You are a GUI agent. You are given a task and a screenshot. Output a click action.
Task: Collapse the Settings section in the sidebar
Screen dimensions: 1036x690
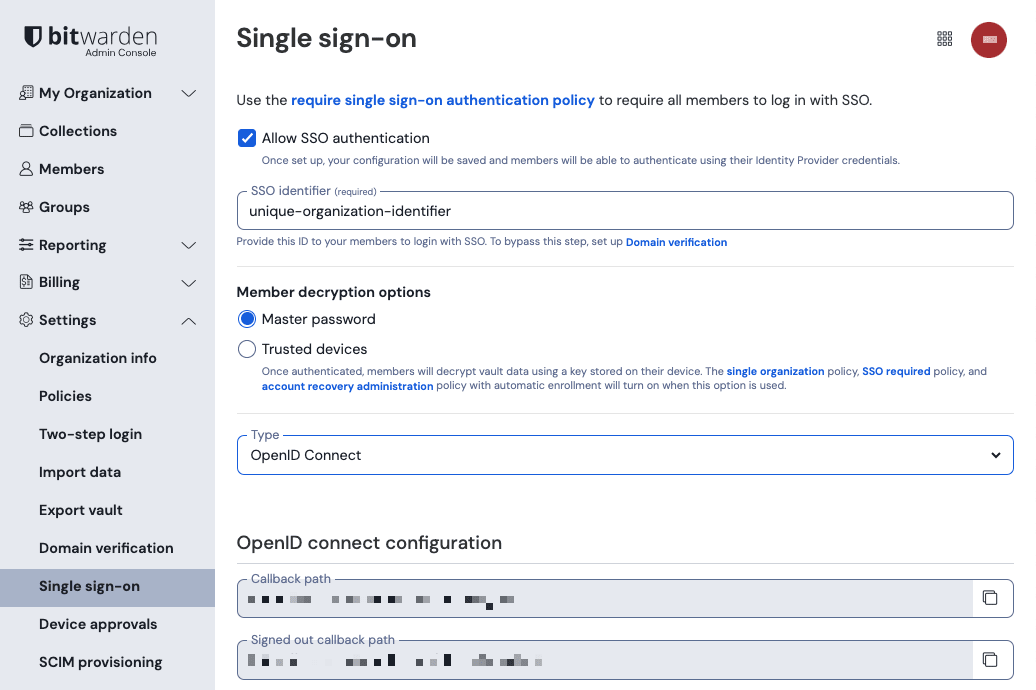[x=188, y=321]
